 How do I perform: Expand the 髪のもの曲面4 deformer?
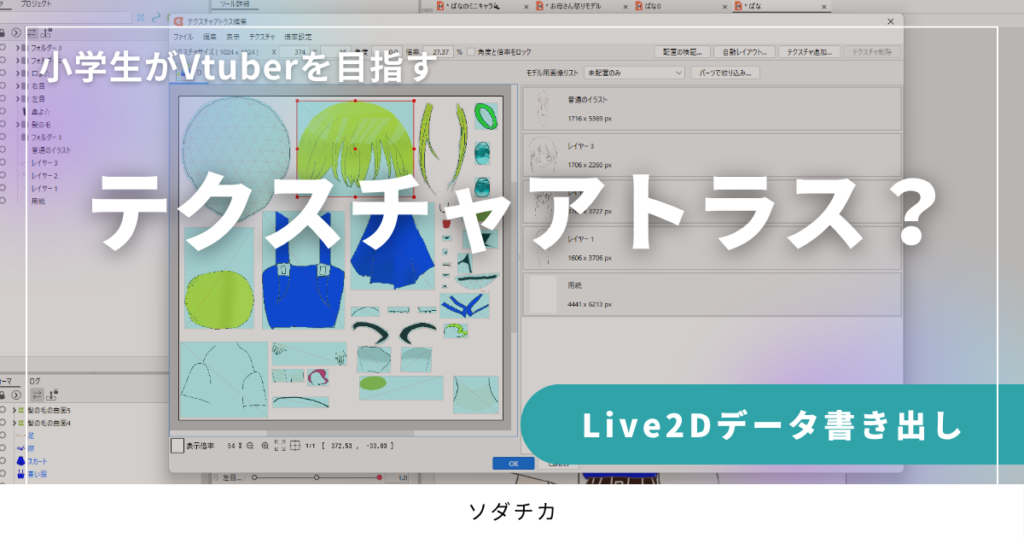pyautogui.click(x=14, y=423)
